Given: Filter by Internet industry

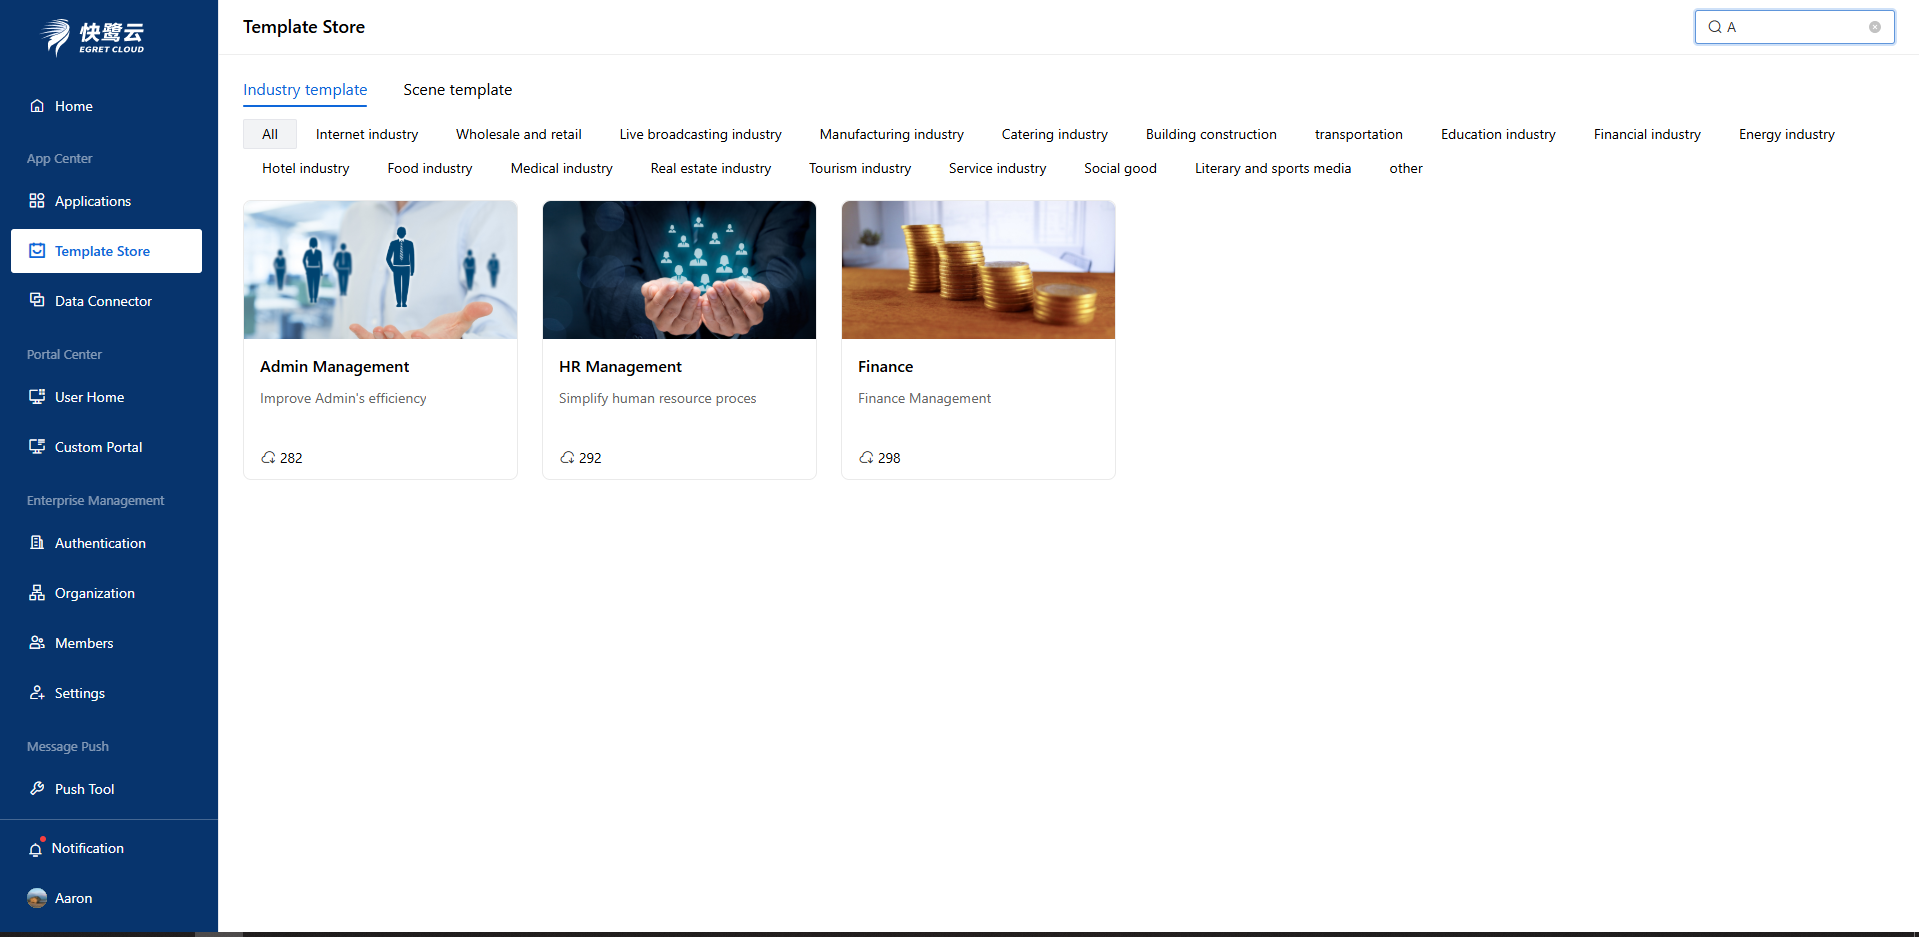Looking at the screenshot, I should [367, 135].
